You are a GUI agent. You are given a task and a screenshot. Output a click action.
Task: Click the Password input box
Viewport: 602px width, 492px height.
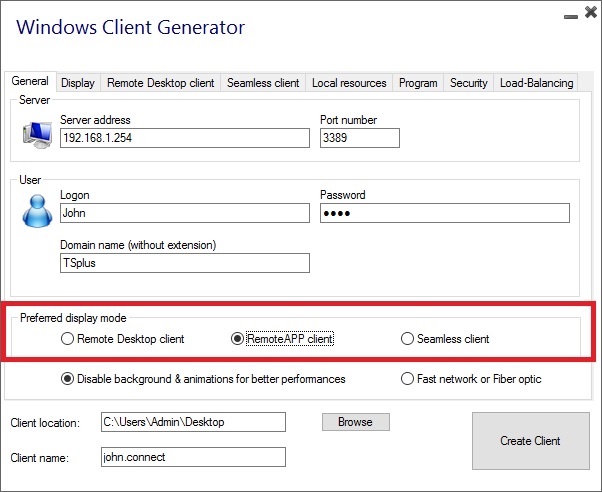pyautogui.click(x=444, y=213)
